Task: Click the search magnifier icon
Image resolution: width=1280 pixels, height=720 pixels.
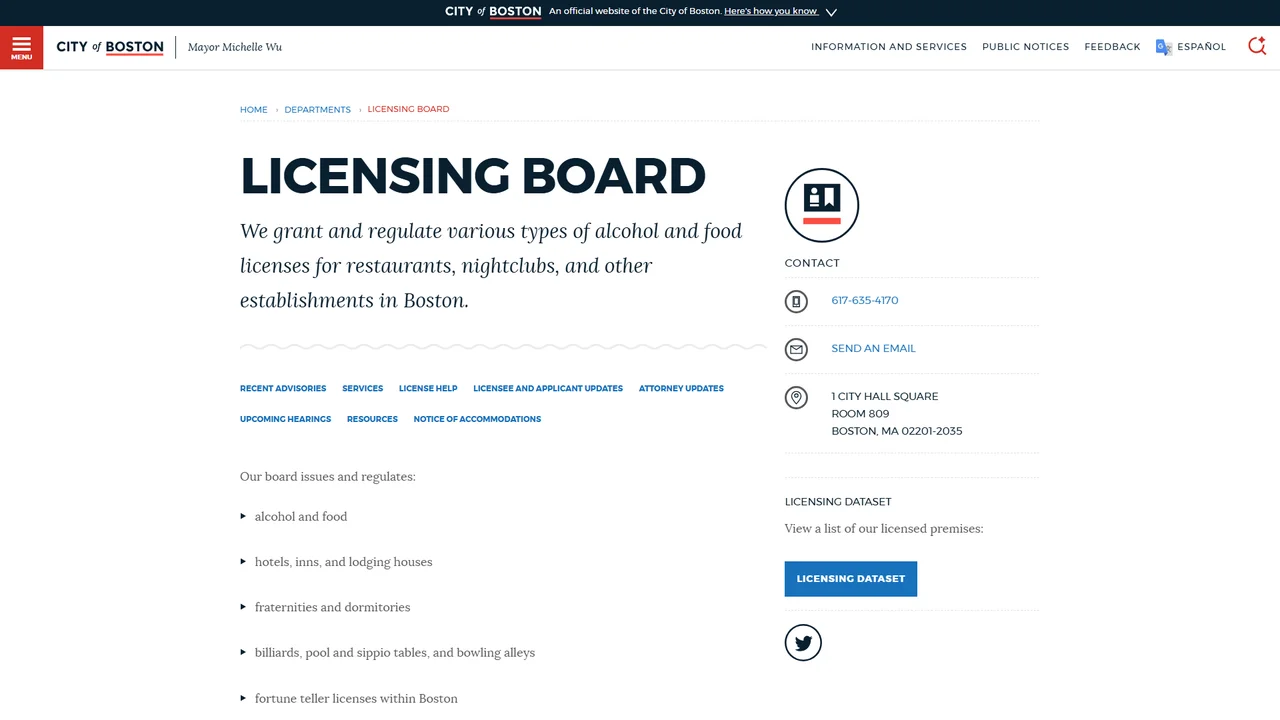Action: (x=1257, y=46)
